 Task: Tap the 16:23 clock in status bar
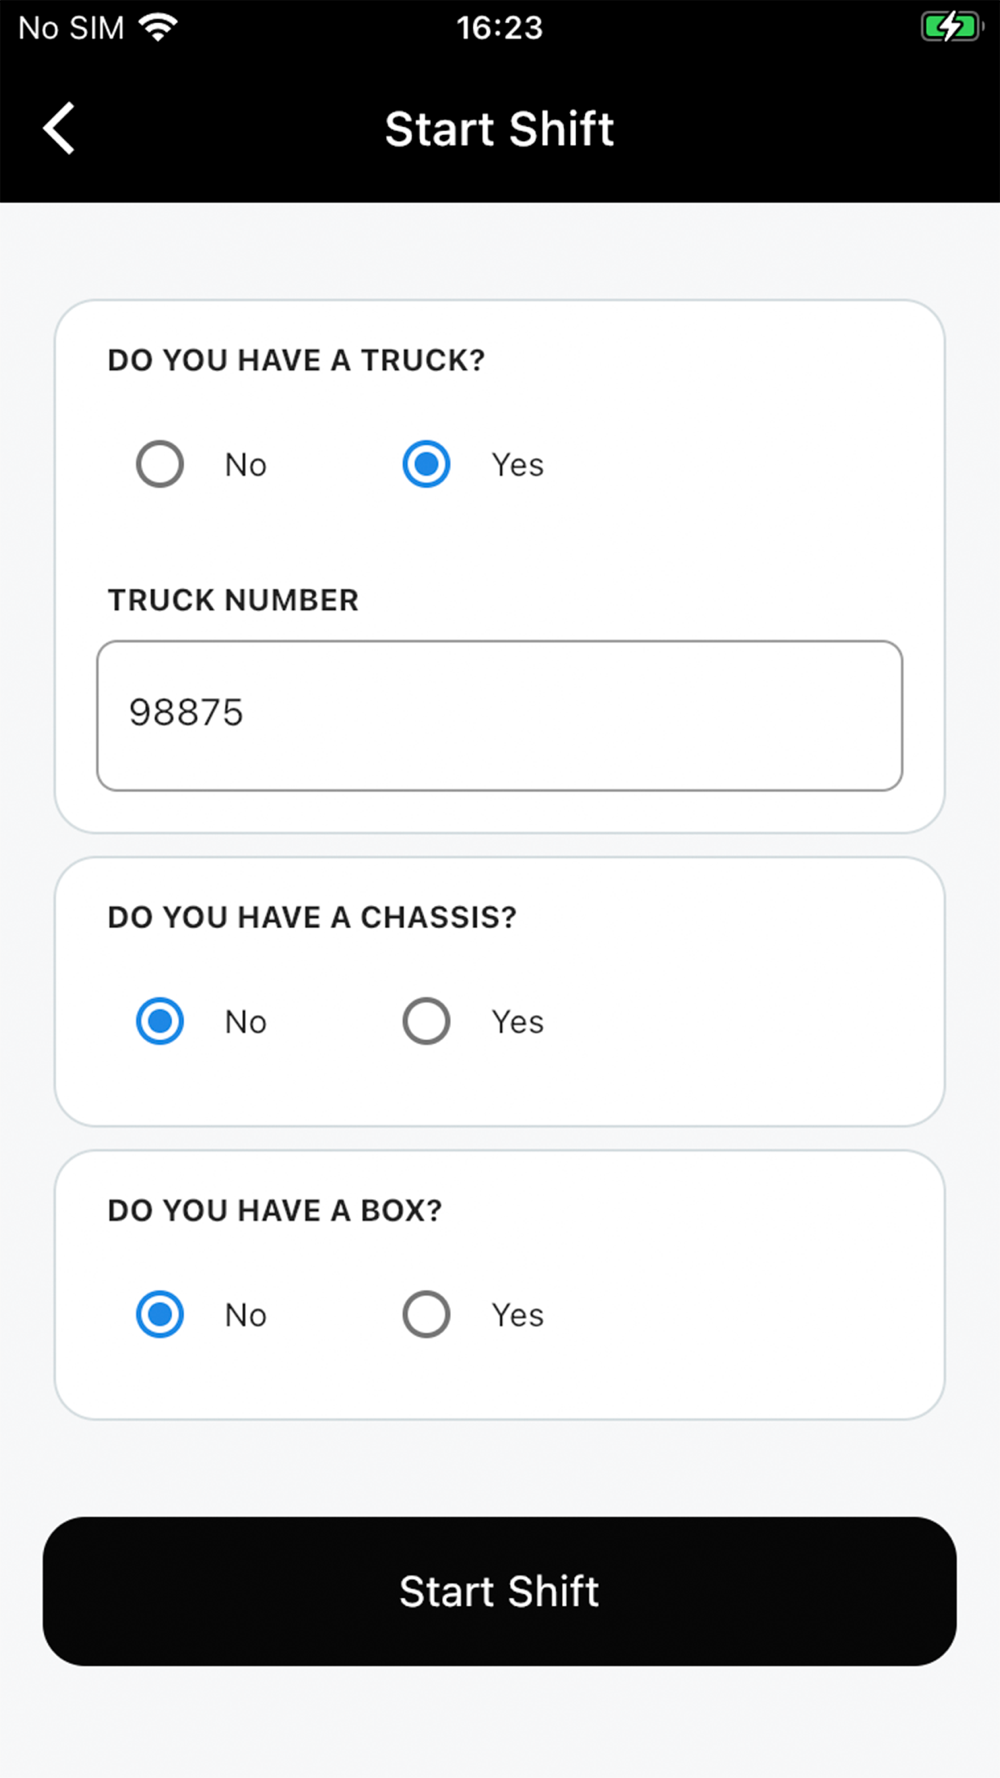[499, 27]
